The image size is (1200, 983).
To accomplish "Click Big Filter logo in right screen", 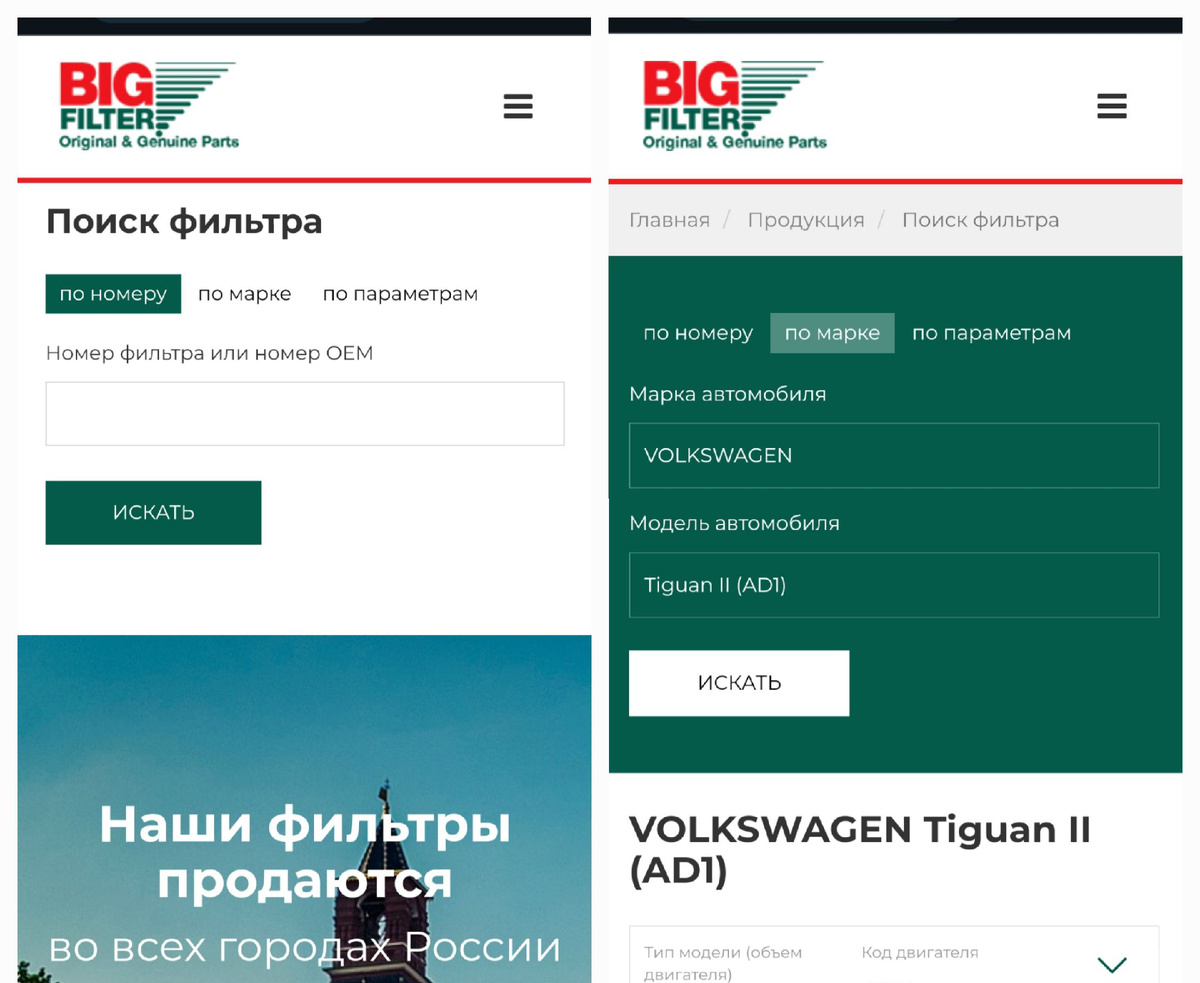I will pos(734,105).
